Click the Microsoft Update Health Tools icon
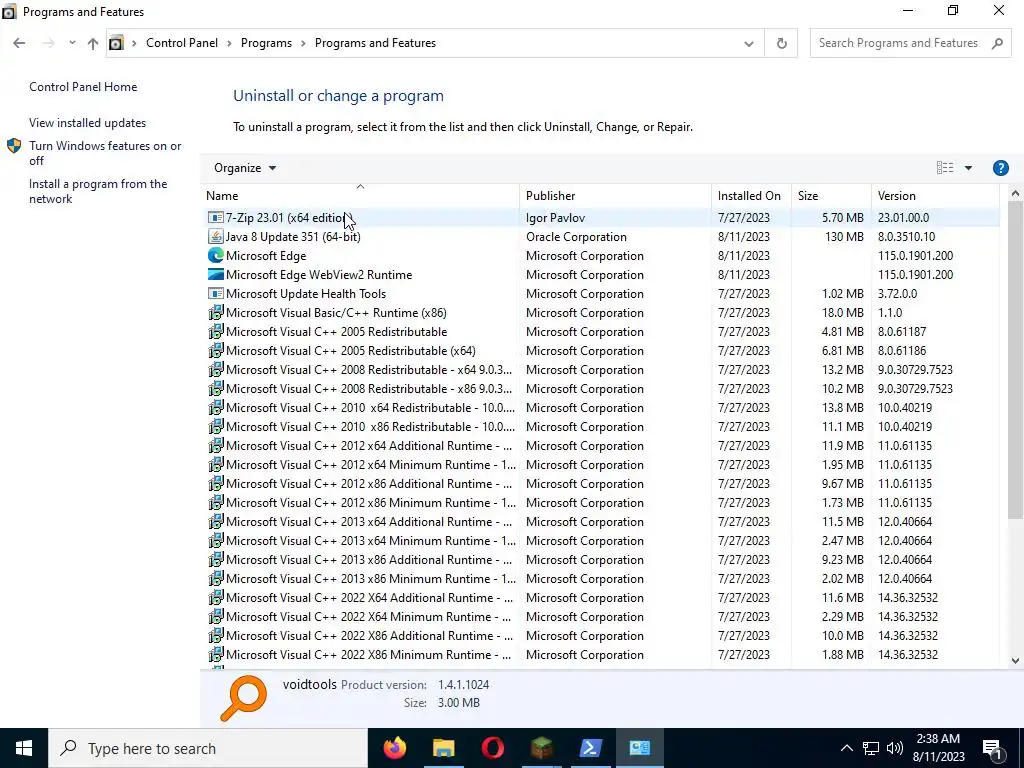The image size is (1024, 768). 216,293
